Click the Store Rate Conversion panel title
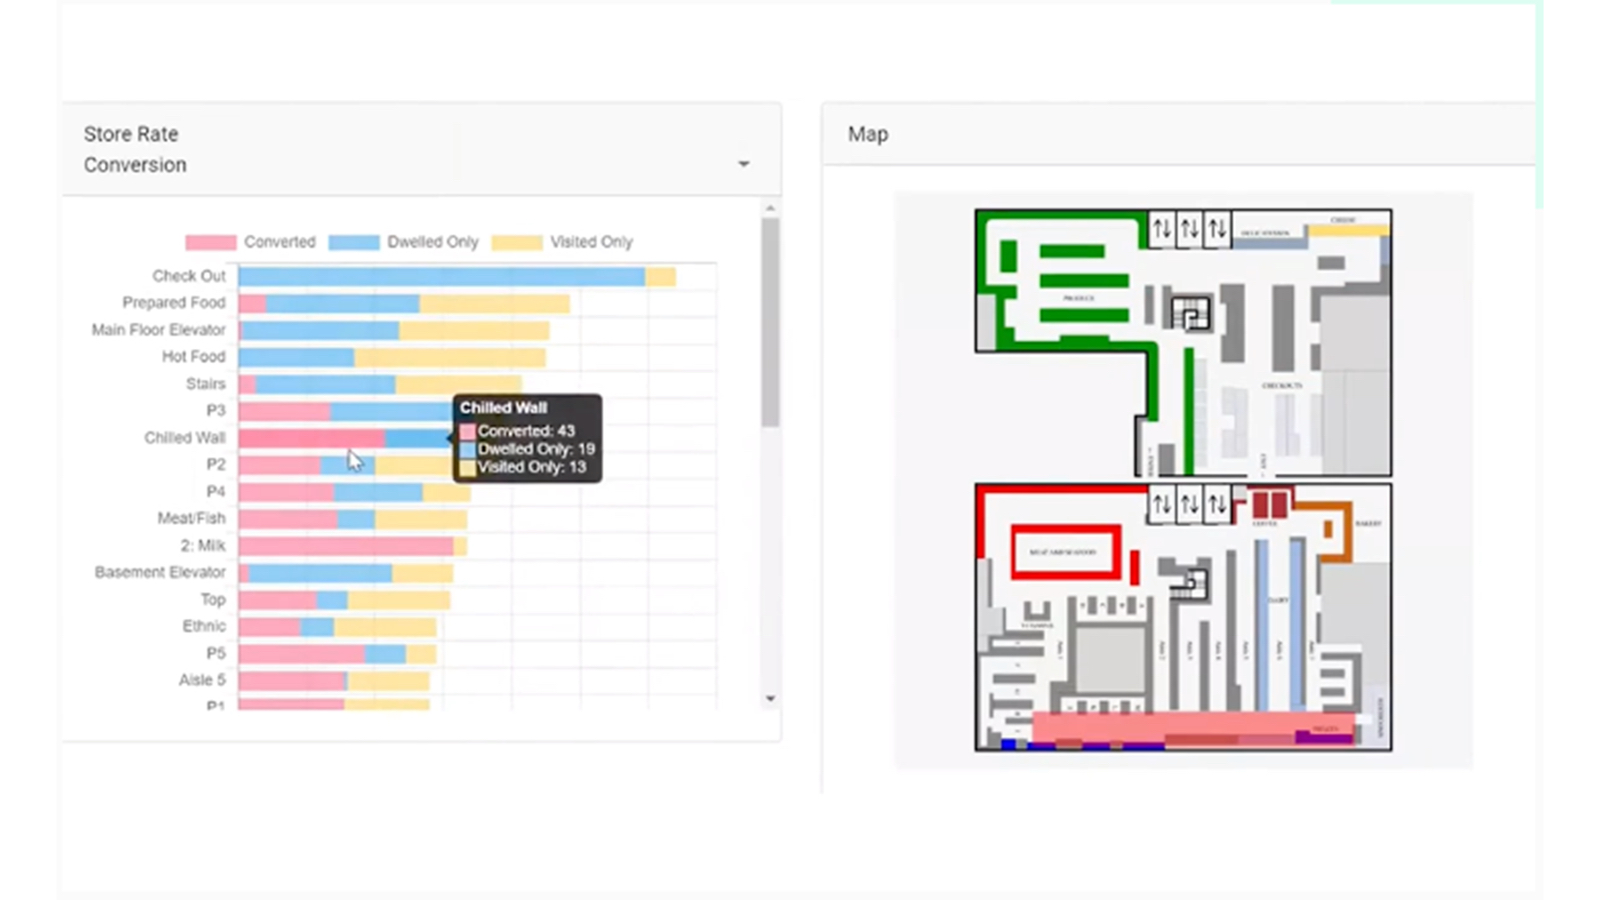 tap(134, 149)
